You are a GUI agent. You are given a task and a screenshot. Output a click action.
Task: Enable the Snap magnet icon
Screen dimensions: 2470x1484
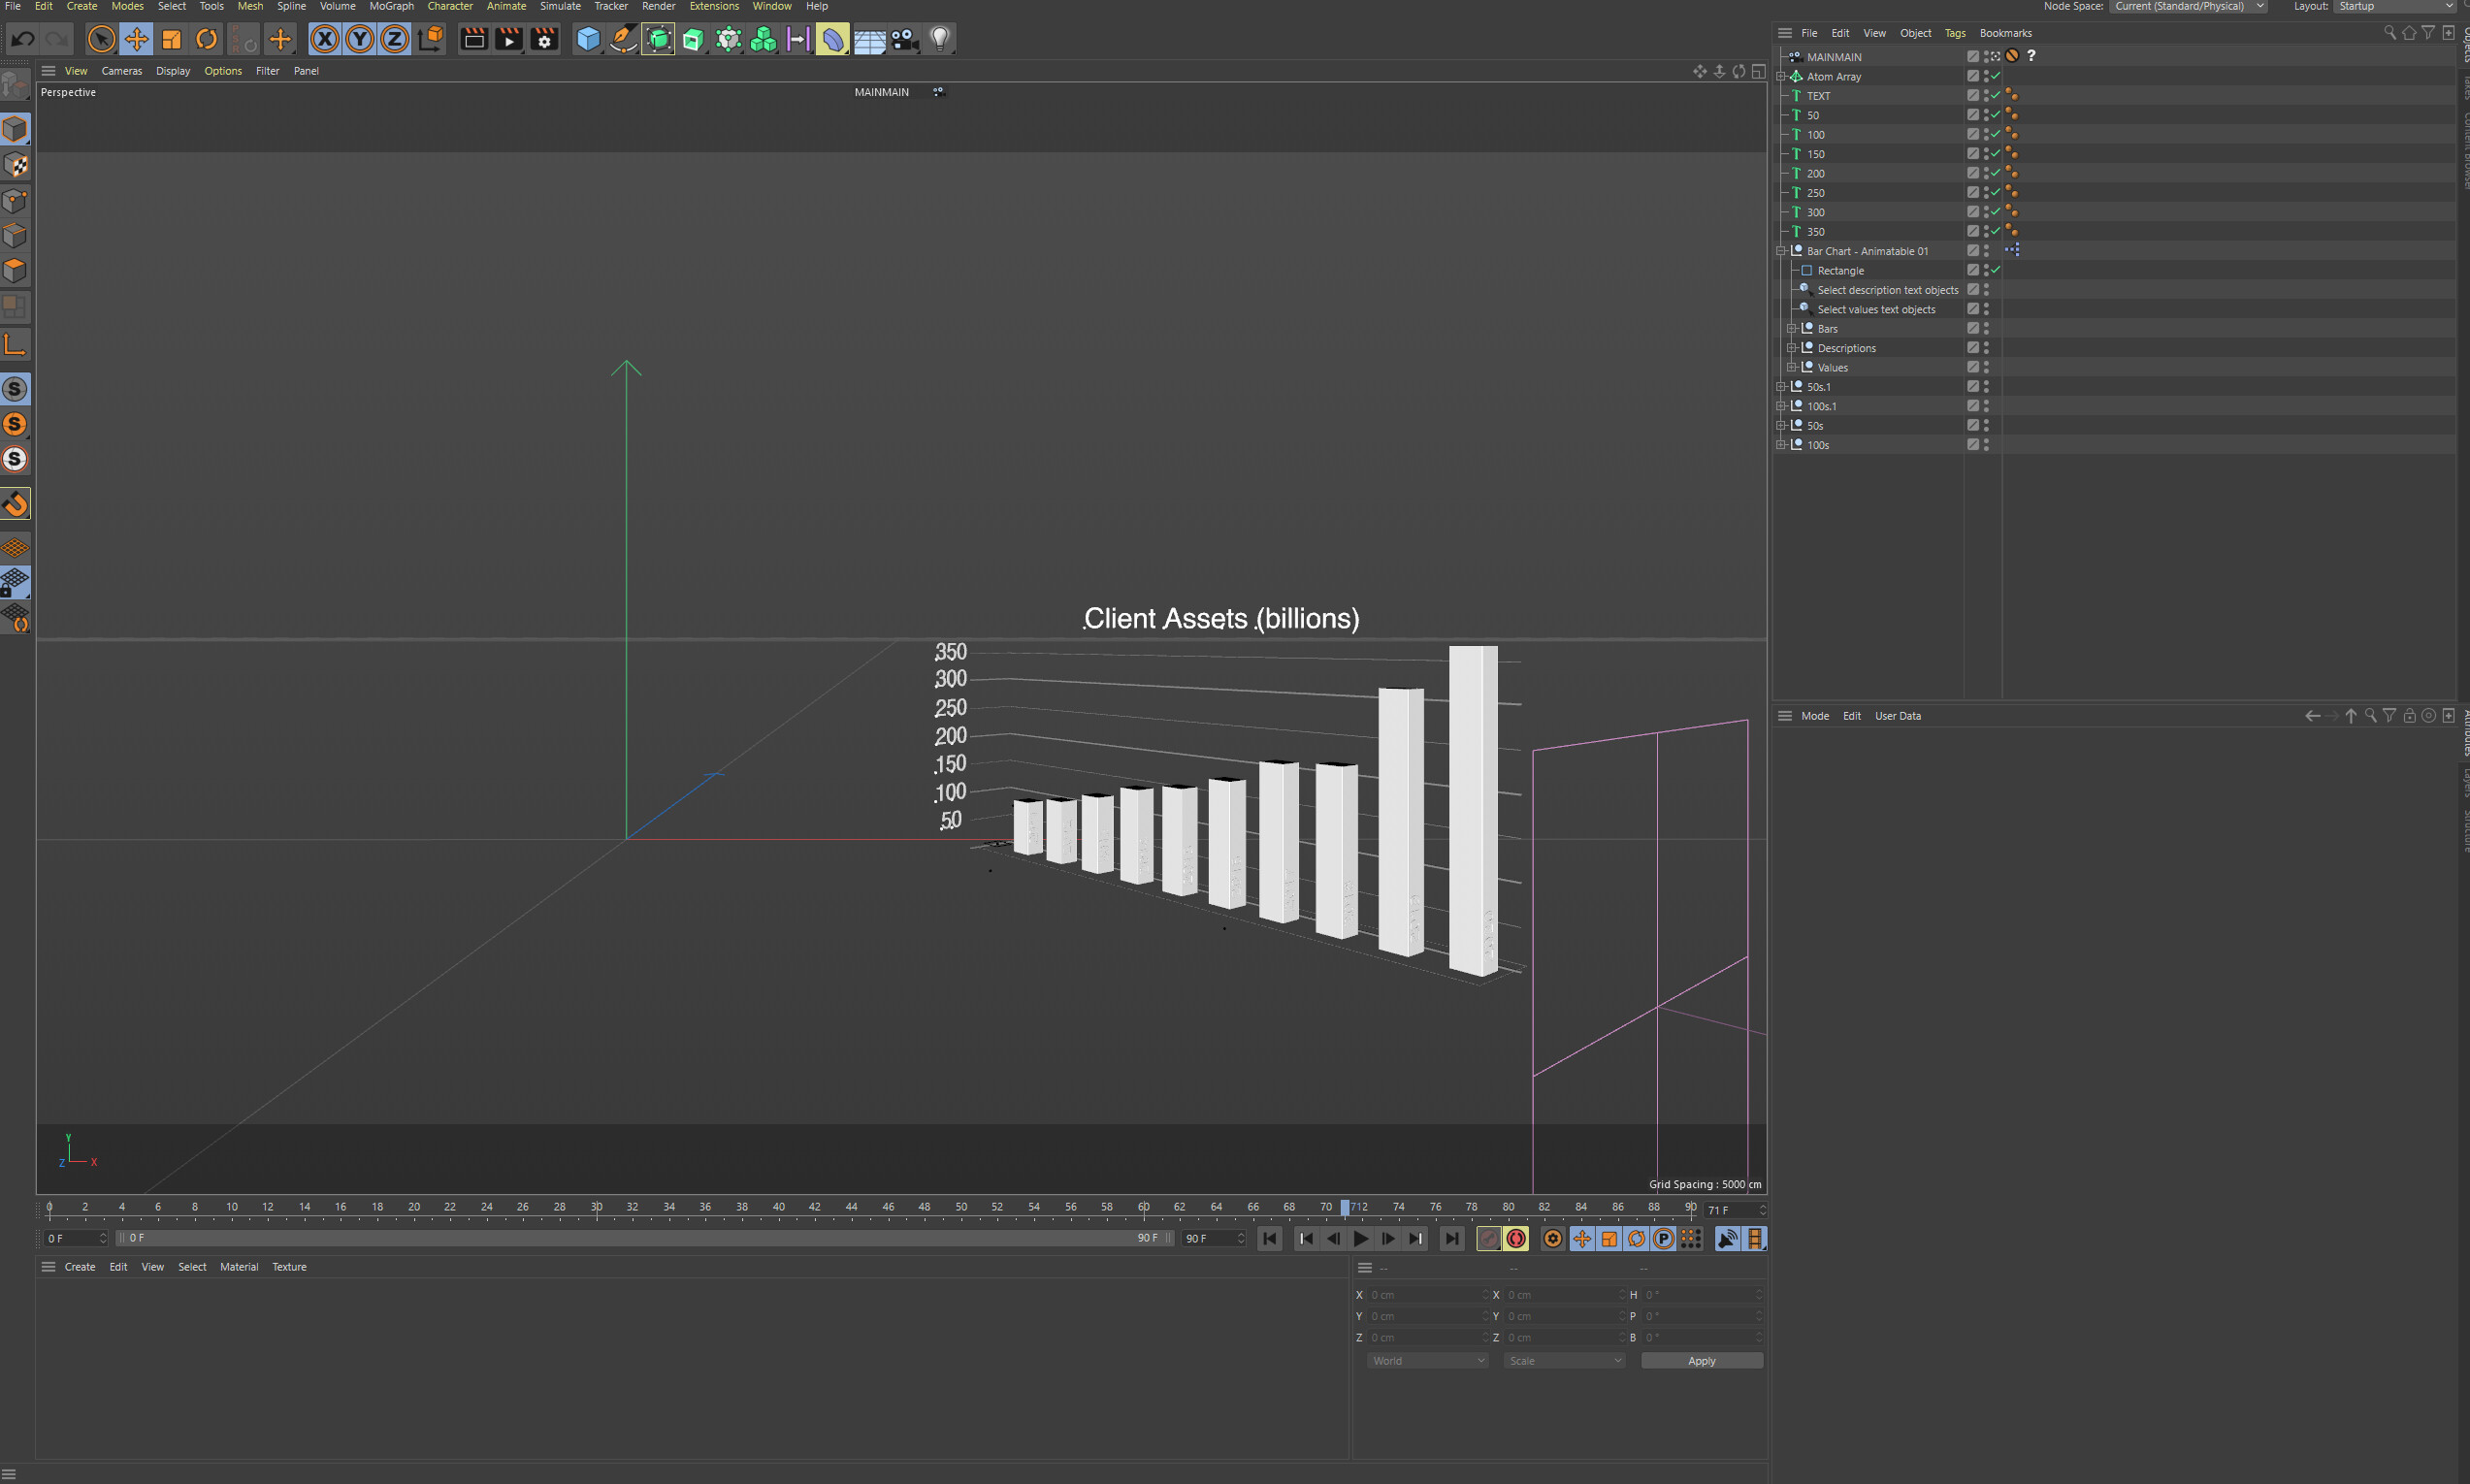tap(15, 504)
